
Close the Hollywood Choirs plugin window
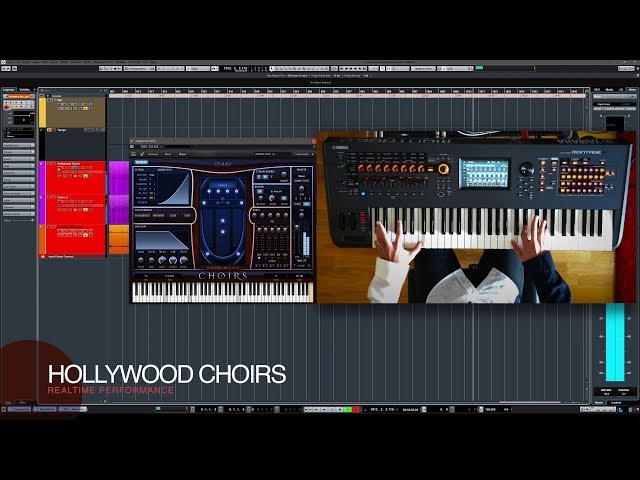pos(314,141)
